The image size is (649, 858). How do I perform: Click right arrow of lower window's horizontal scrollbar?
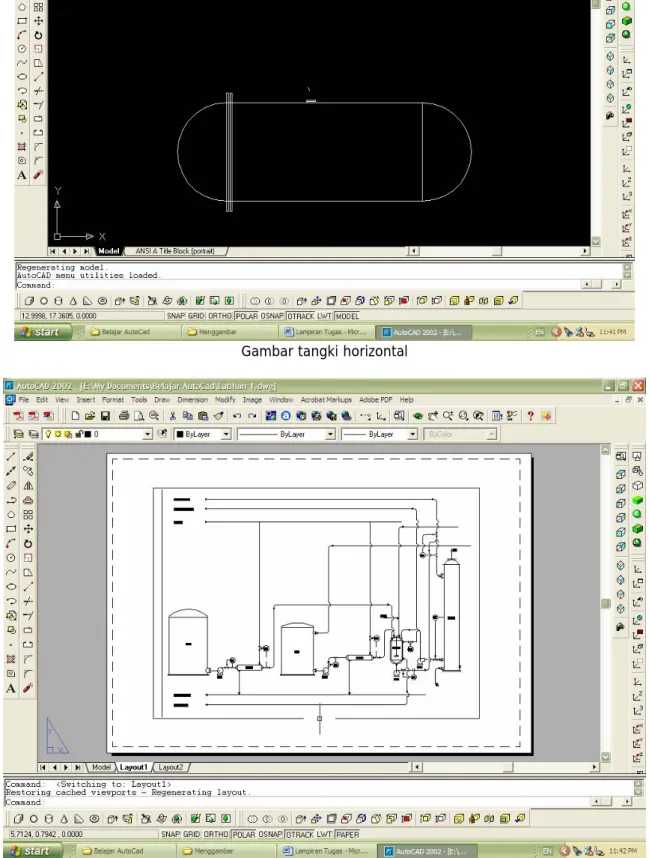594,767
